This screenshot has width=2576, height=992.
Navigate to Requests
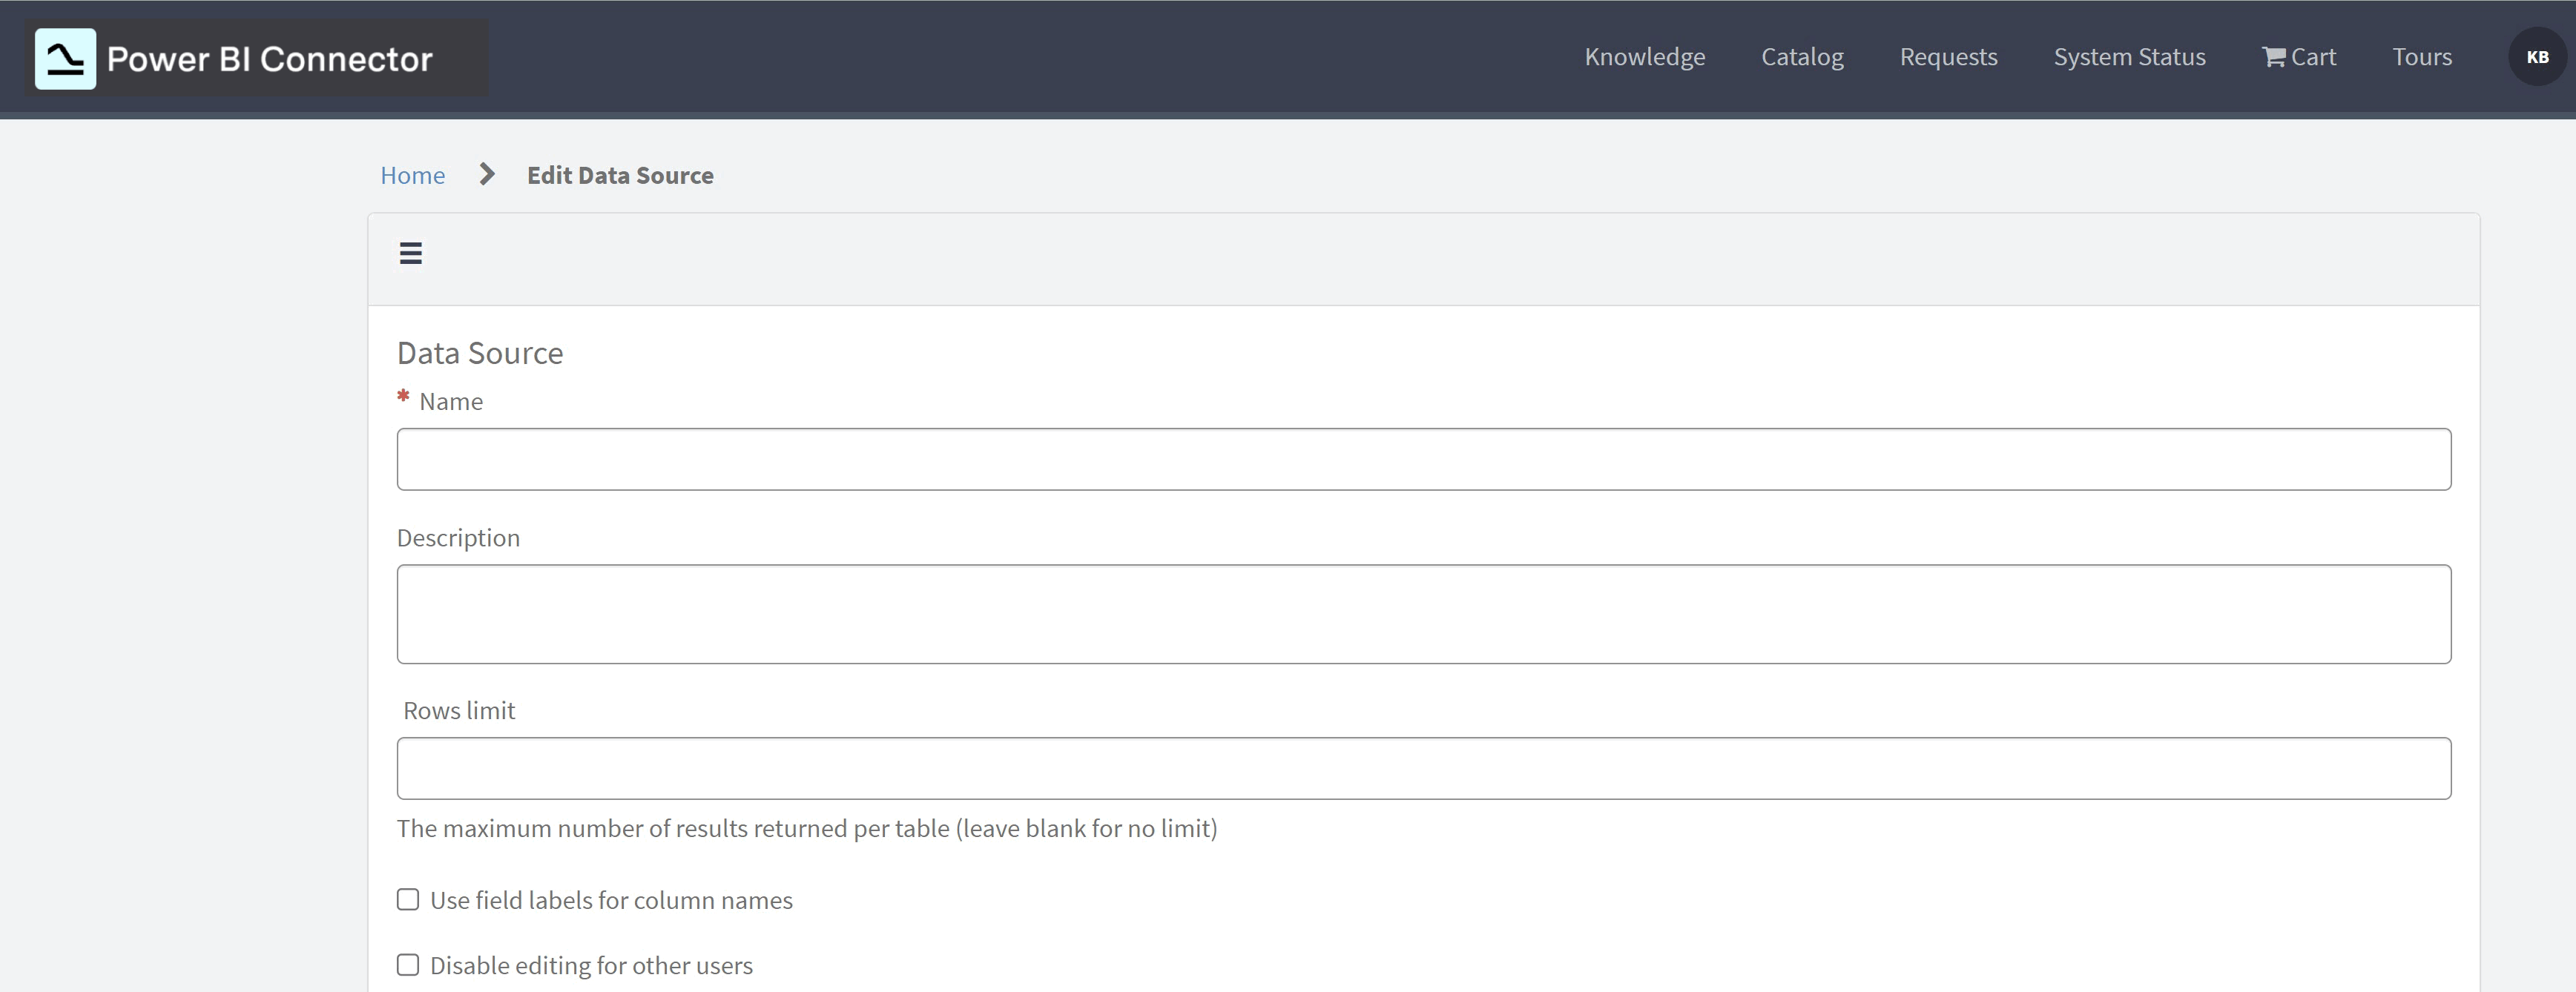(x=1948, y=56)
